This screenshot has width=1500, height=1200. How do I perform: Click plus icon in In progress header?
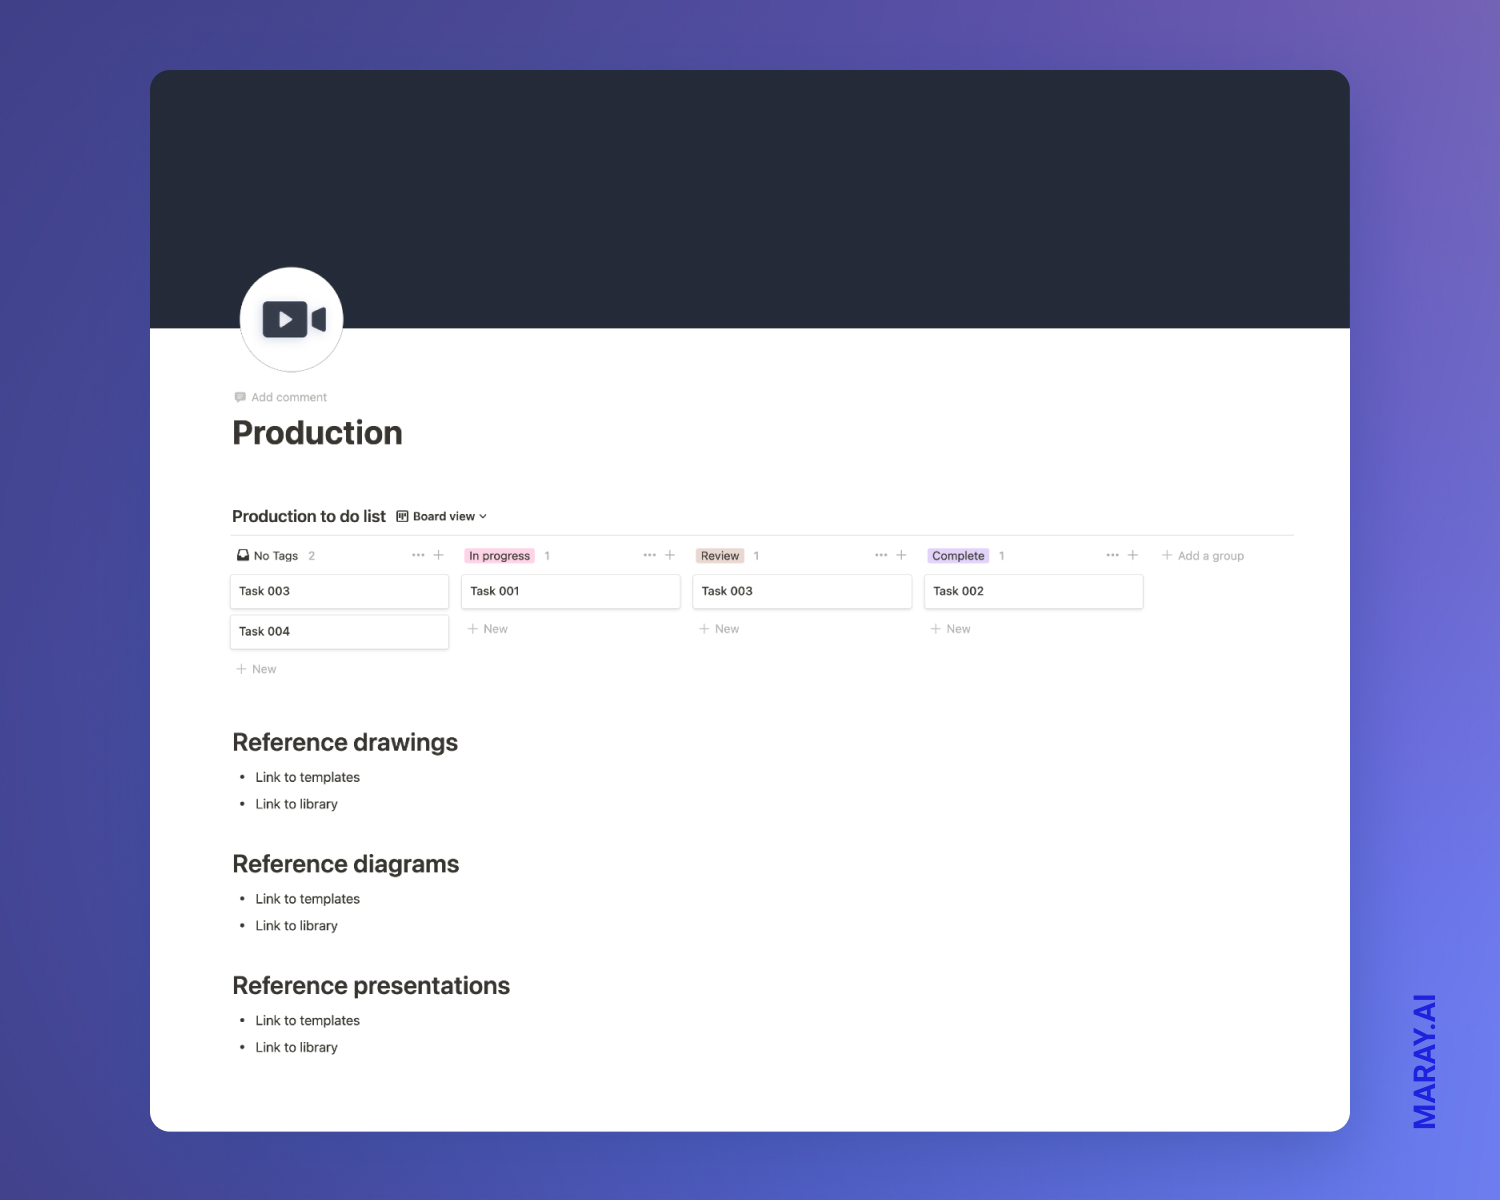[670, 555]
